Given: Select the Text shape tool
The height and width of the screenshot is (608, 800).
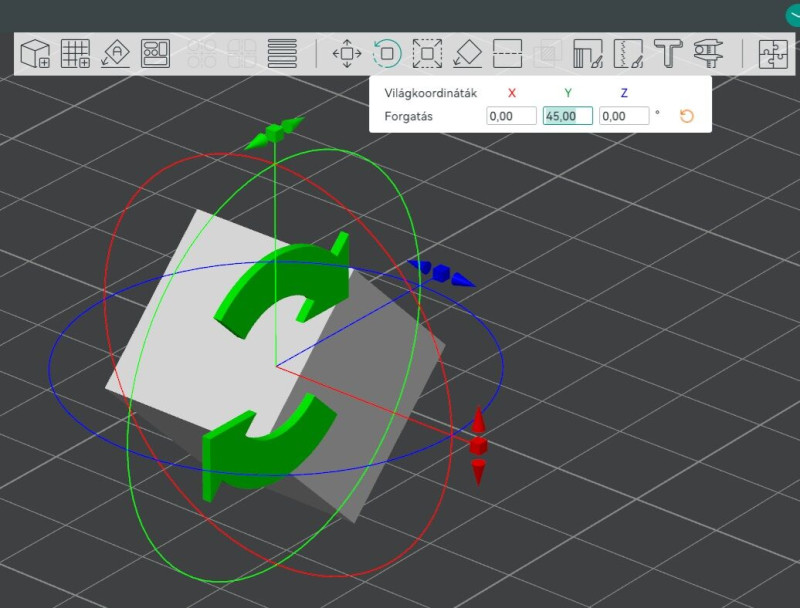Looking at the screenshot, I should 668,54.
